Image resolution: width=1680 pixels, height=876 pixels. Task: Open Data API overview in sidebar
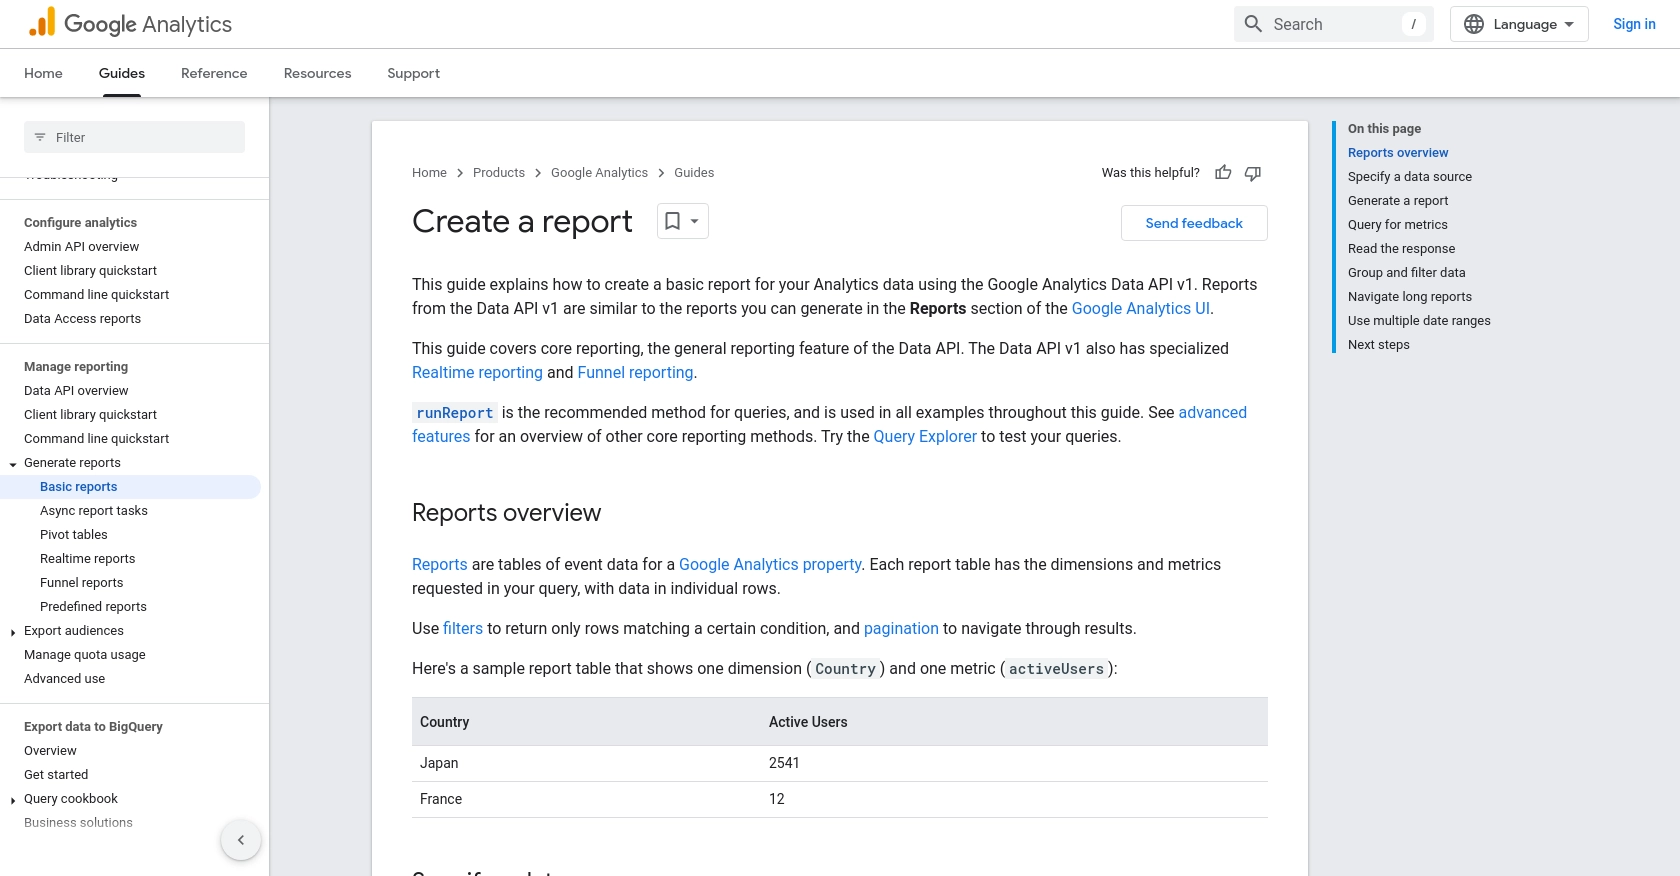[76, 391]
